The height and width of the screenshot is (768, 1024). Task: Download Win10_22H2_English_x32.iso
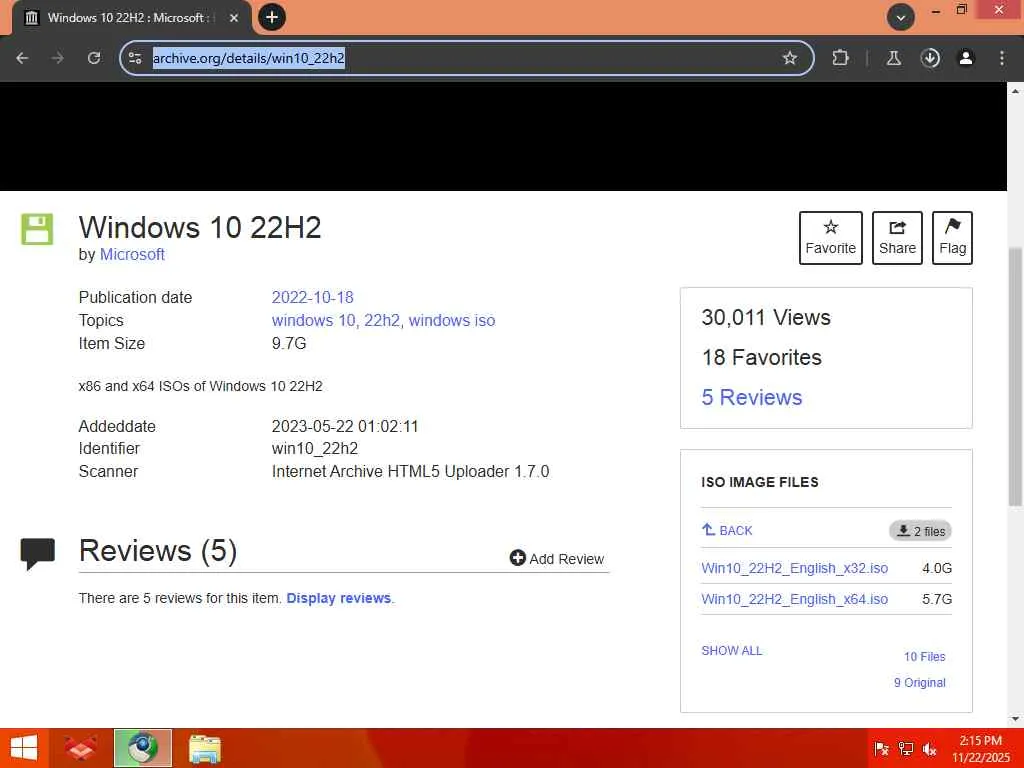(794, 568)
